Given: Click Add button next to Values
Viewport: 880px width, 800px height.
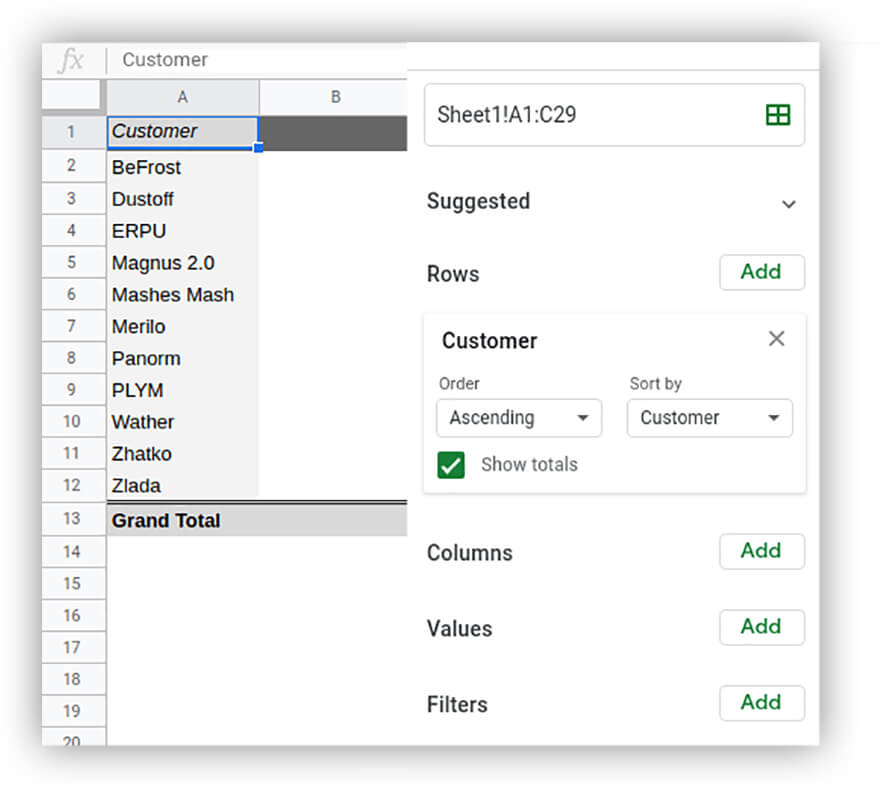Looking at the screenshot, I should pos(761,627).
